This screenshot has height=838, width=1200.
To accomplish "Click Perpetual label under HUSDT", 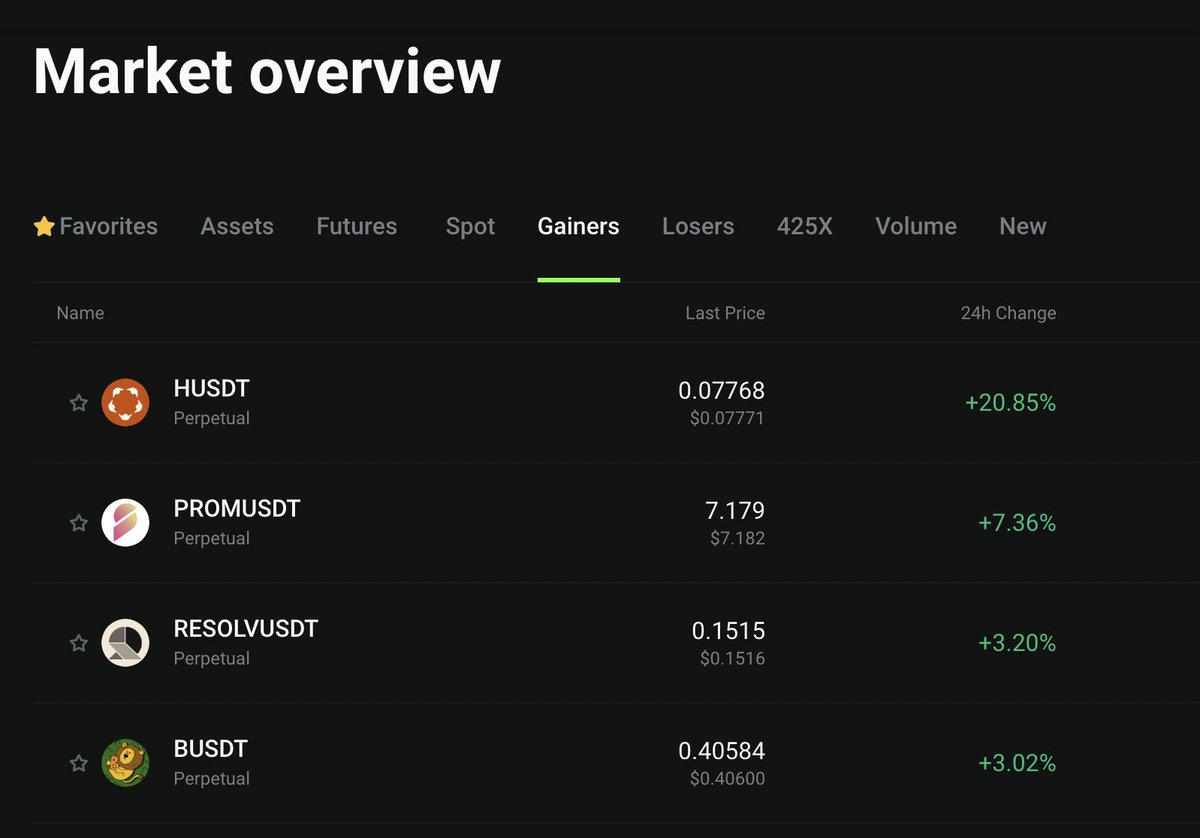I will point(212,418).
